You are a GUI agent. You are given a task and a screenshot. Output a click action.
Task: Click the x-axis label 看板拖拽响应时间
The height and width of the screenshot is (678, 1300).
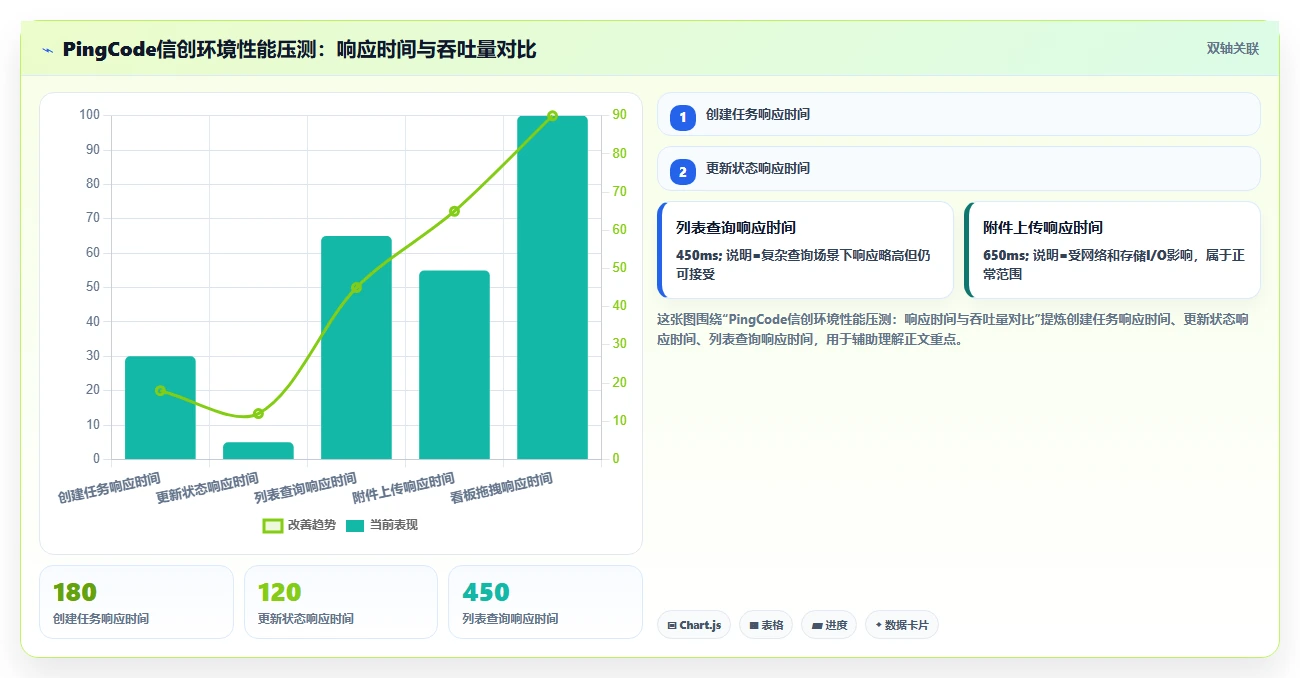click(502, 489)
